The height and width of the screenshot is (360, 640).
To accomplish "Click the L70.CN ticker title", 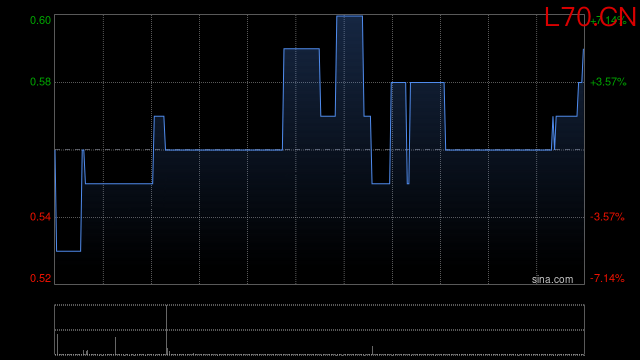I will pos(590,17).
